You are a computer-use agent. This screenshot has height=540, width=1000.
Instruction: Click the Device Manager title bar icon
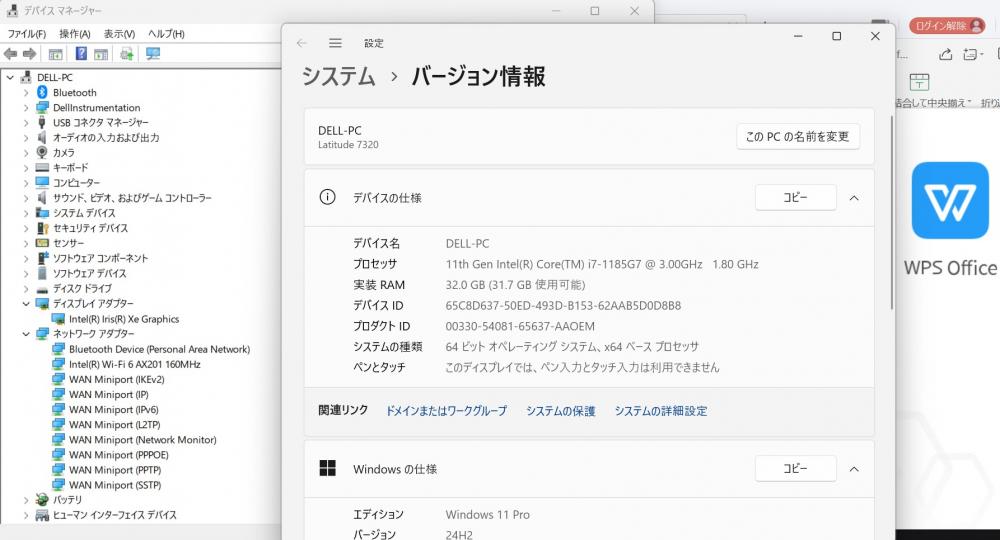12,10
